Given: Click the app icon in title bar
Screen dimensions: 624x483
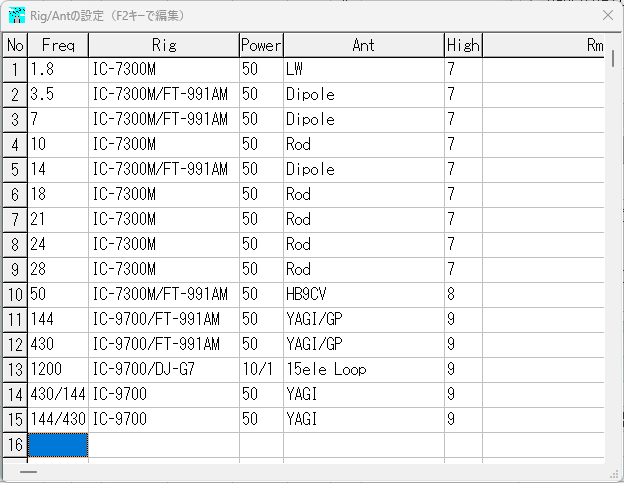Looking at the screenshot, I should click(x=17, y=16).
